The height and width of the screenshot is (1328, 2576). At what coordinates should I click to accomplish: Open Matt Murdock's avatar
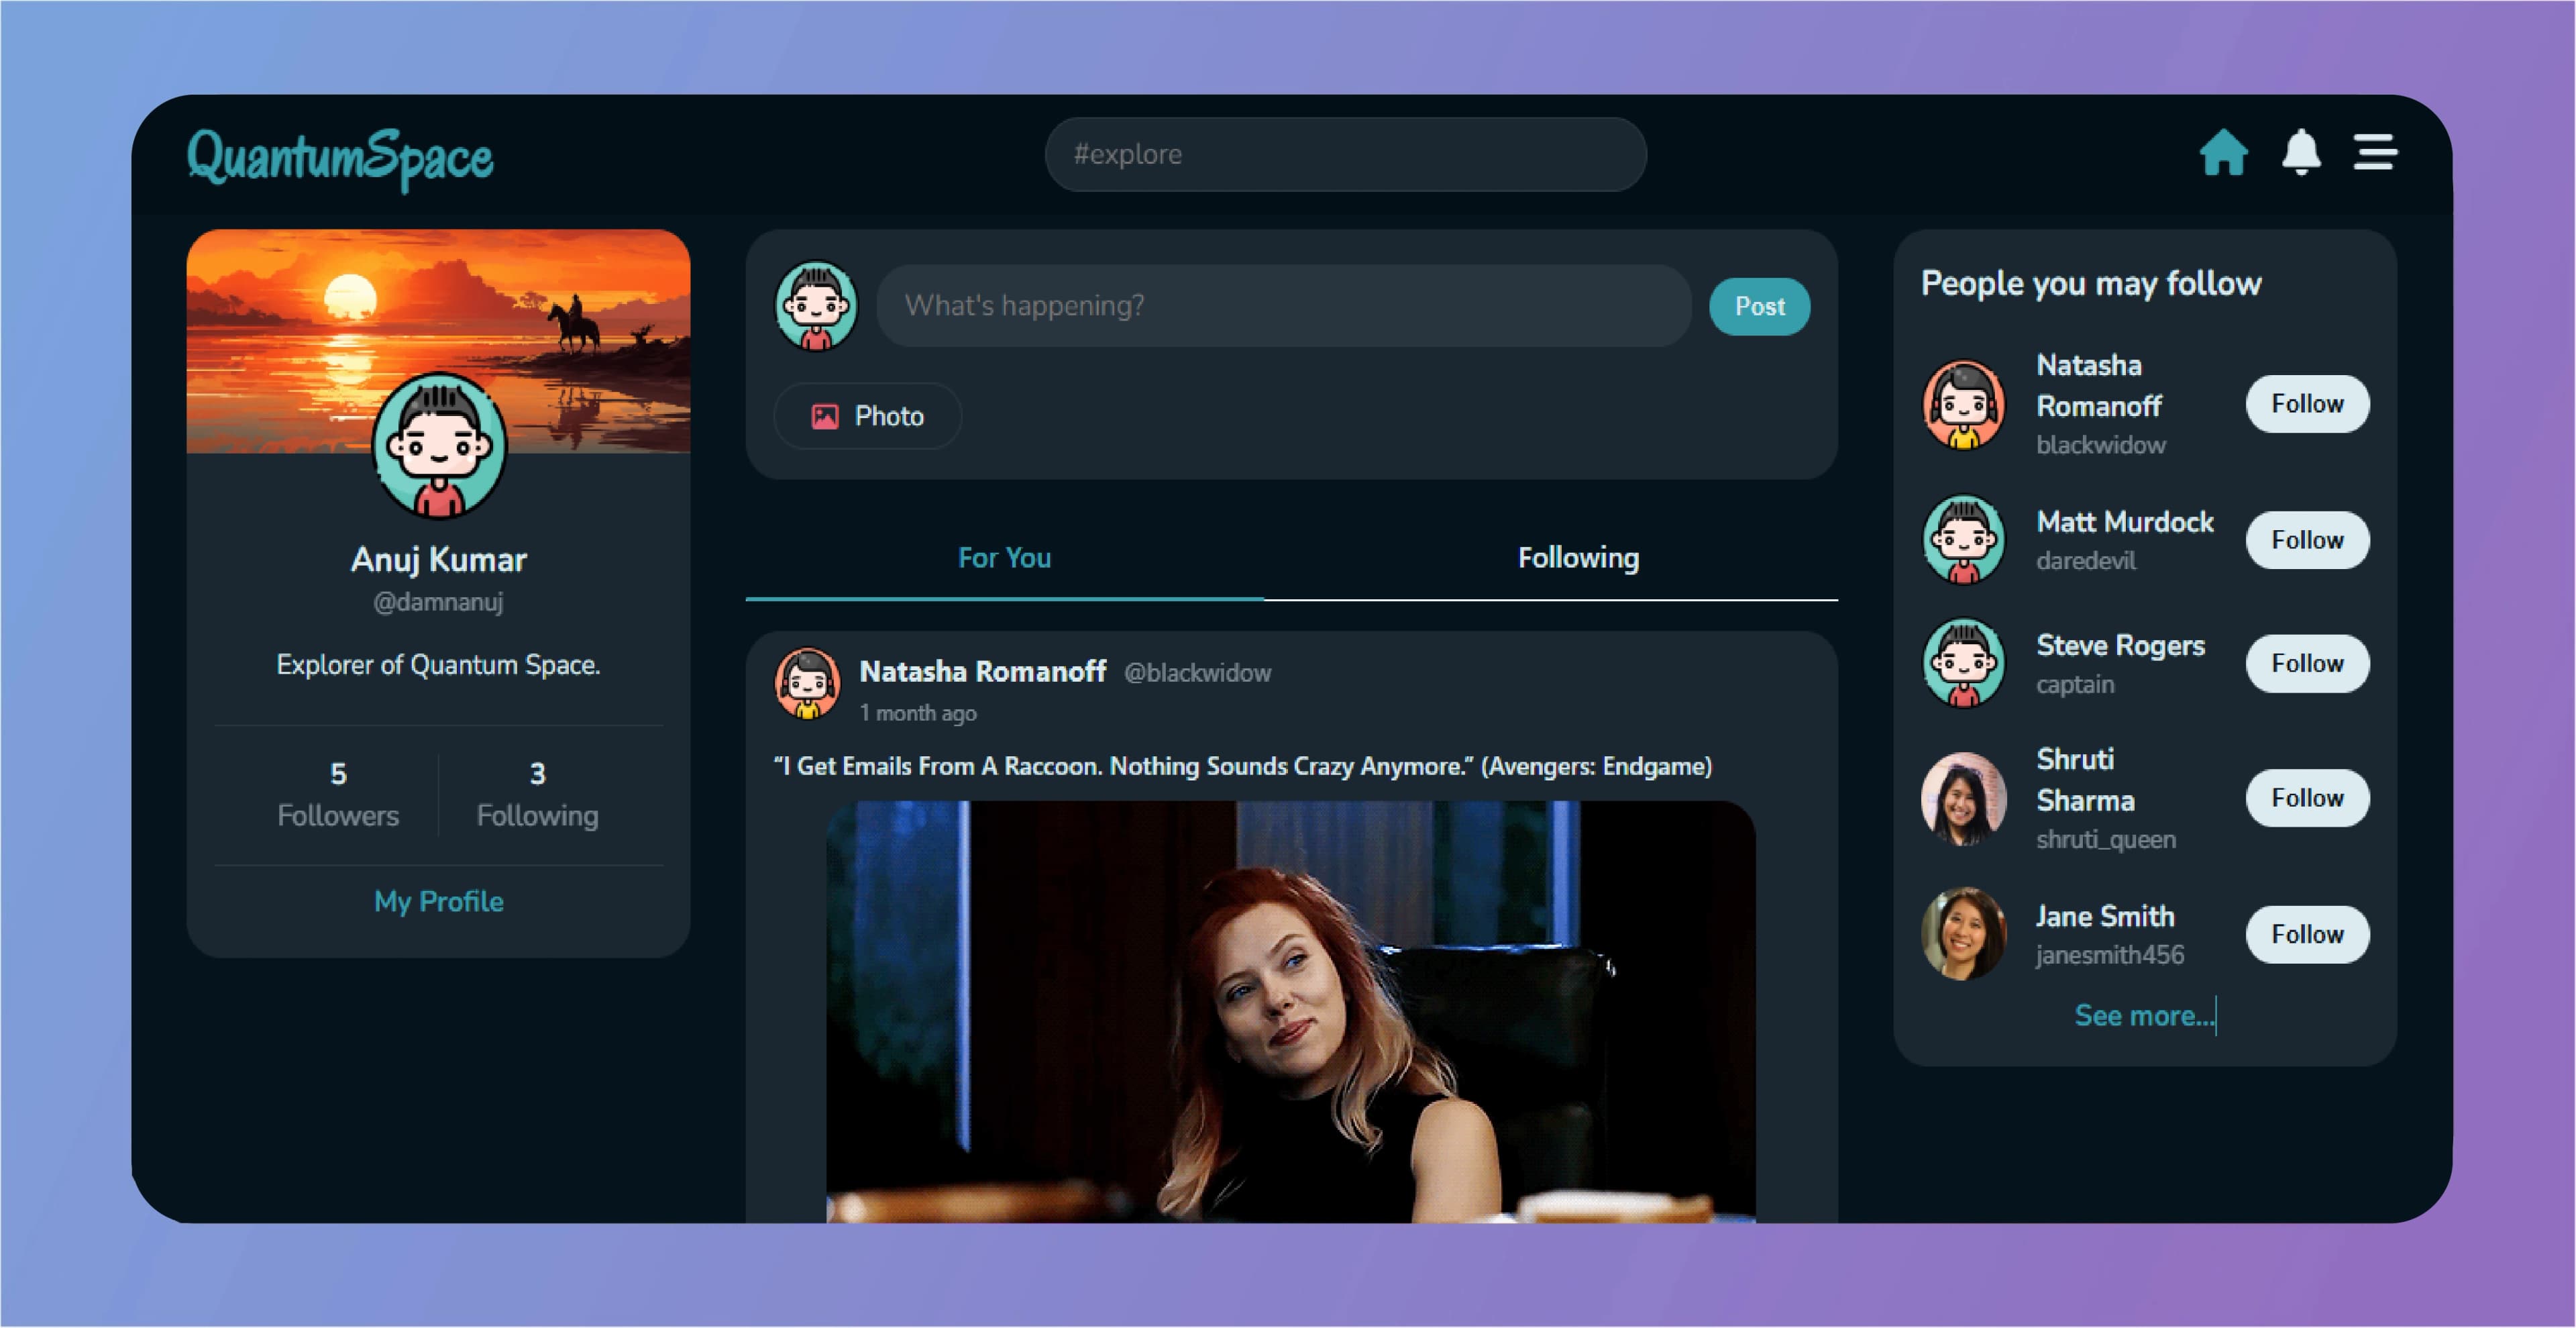1963,540
